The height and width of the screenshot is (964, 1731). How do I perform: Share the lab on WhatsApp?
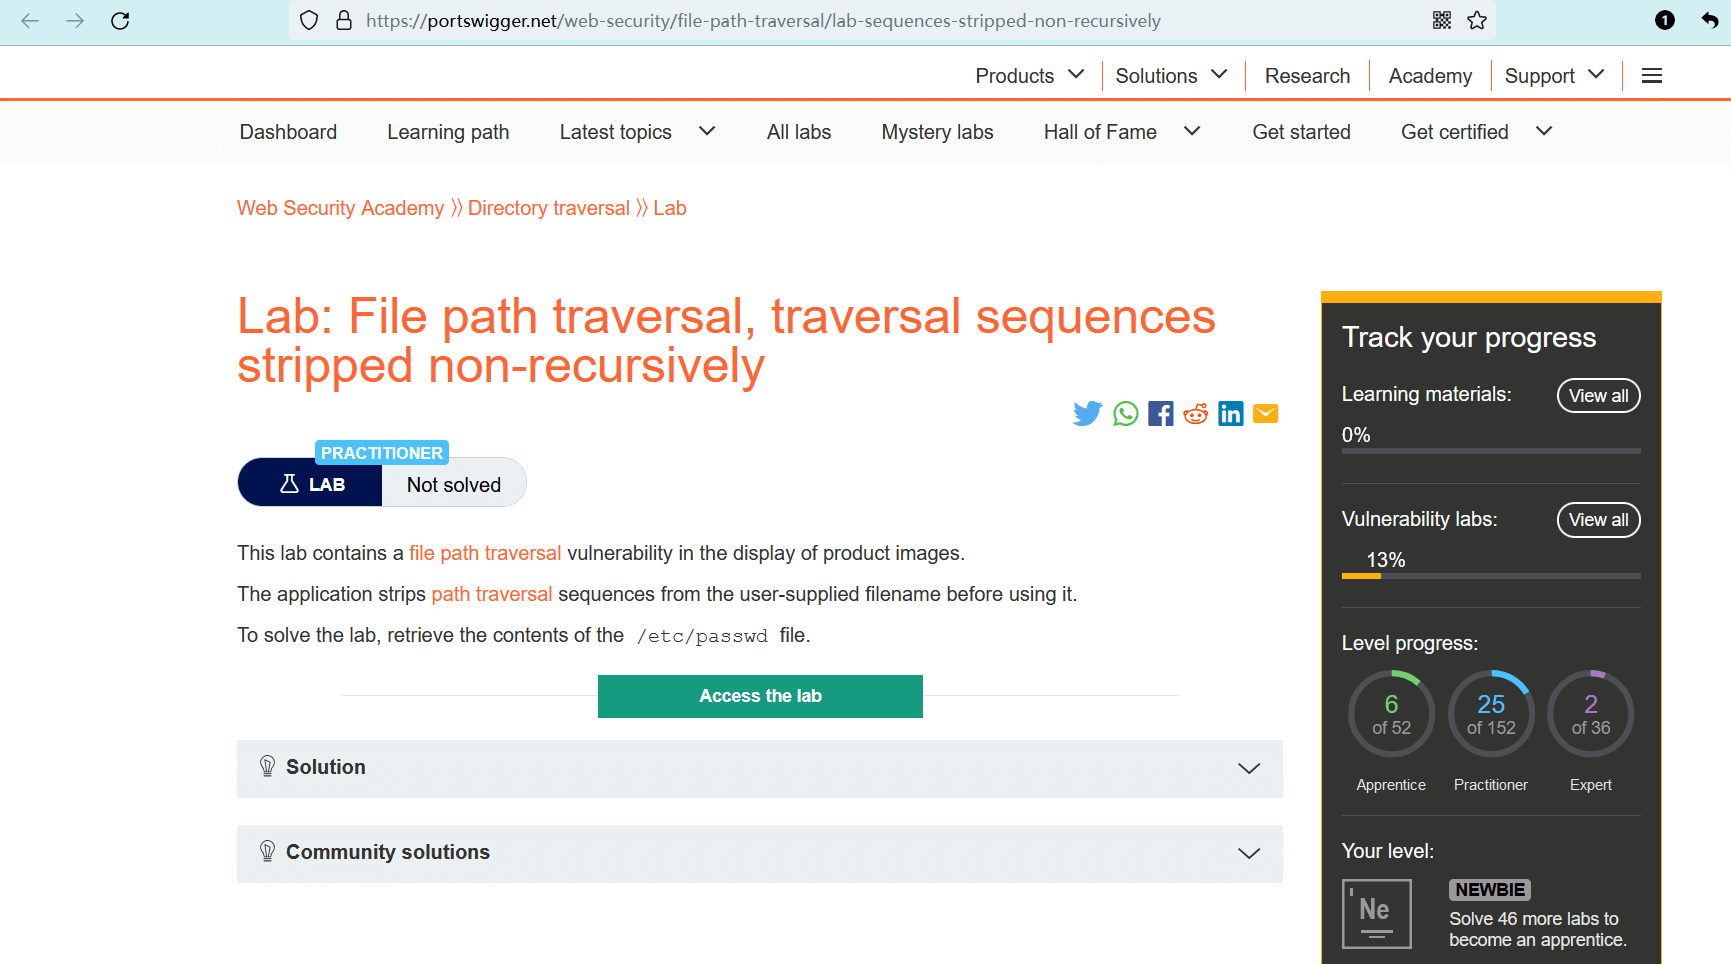pos(1126,414)
